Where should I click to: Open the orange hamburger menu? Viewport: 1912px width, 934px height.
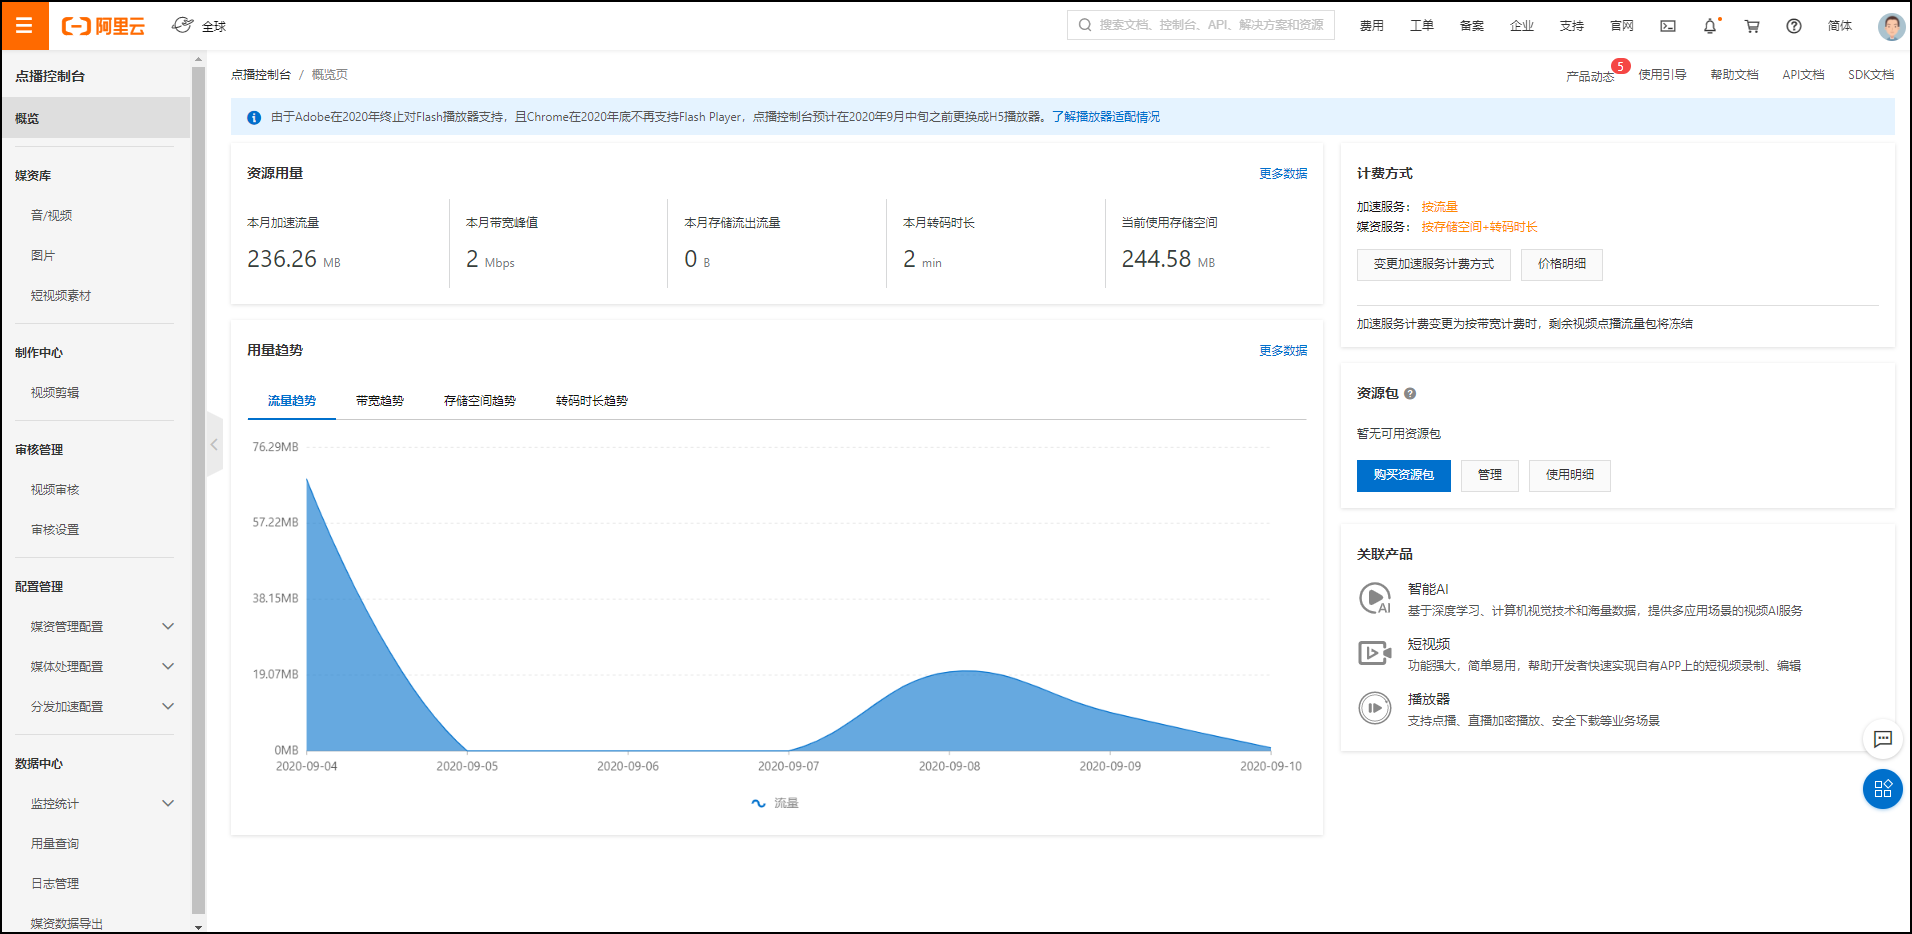click(25, 26)
